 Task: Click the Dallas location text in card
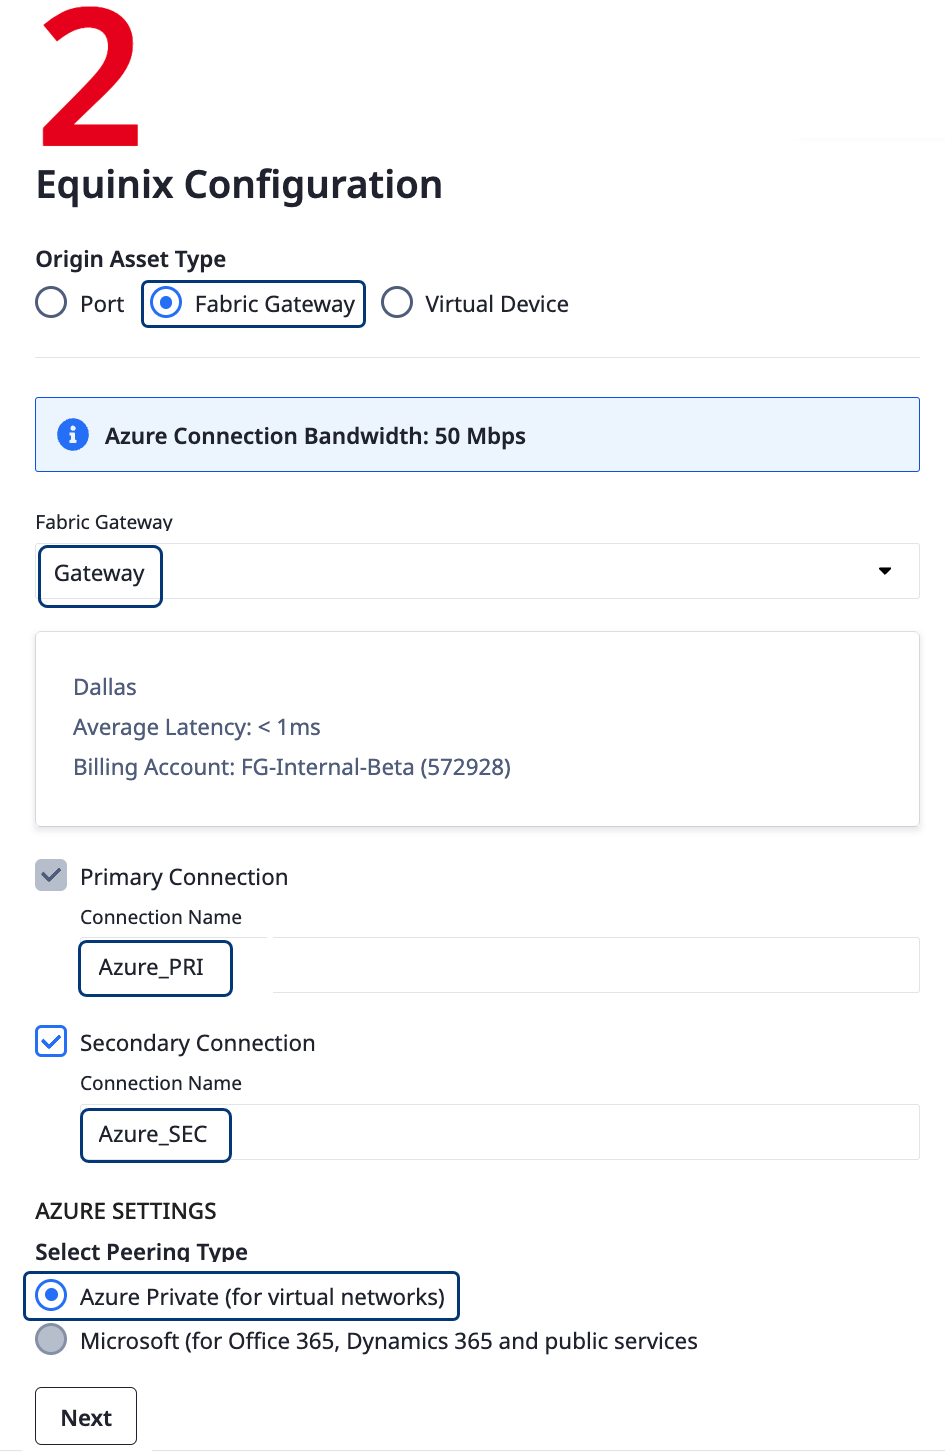(105, 687)
